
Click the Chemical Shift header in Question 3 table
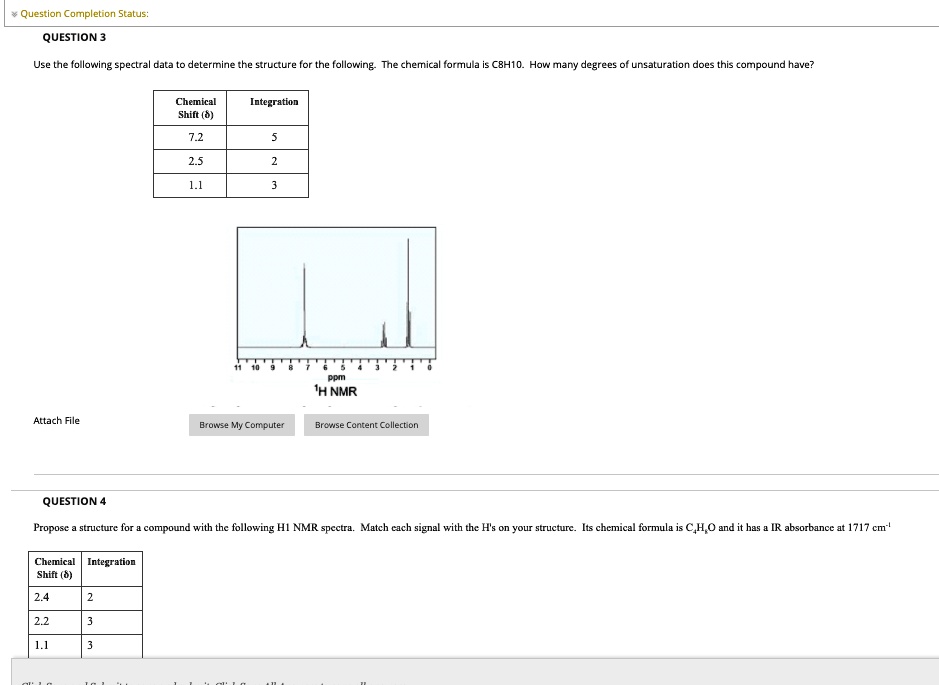point(195,108)
